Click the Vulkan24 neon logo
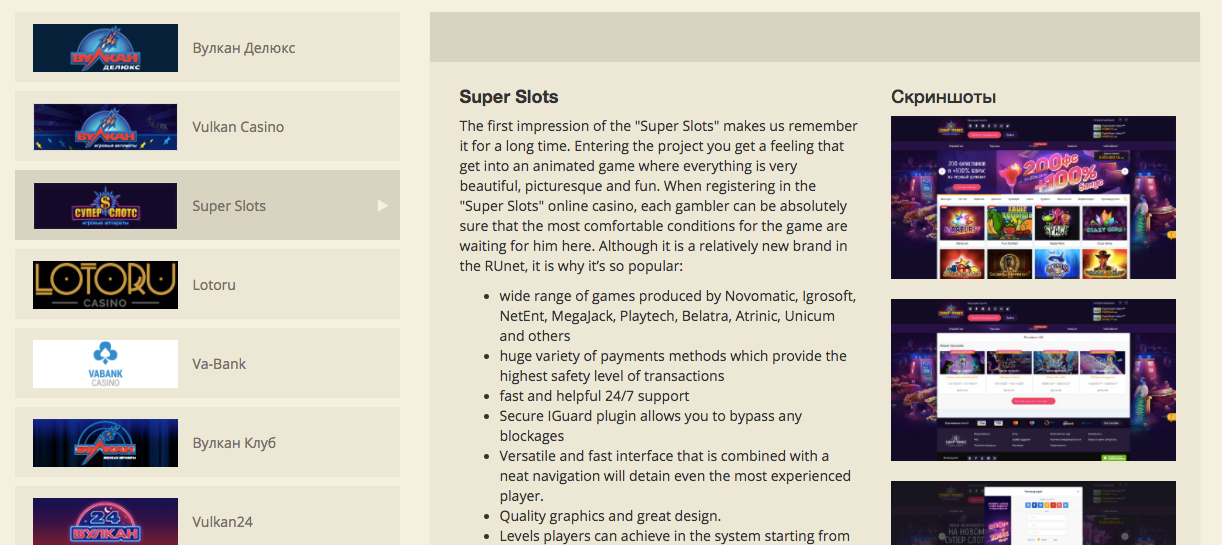Screen dimensions: 1222x545 (x=105, y=521)
